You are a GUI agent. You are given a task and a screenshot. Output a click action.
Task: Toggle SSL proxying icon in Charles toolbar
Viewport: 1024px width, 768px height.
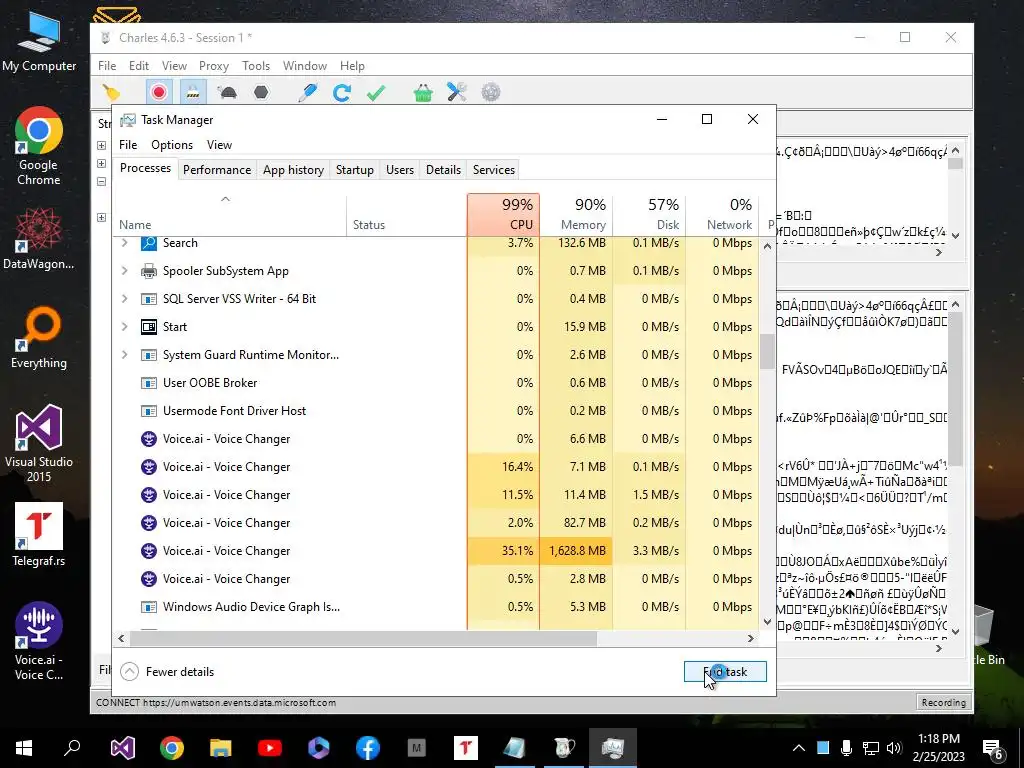[x=193, y=93]
